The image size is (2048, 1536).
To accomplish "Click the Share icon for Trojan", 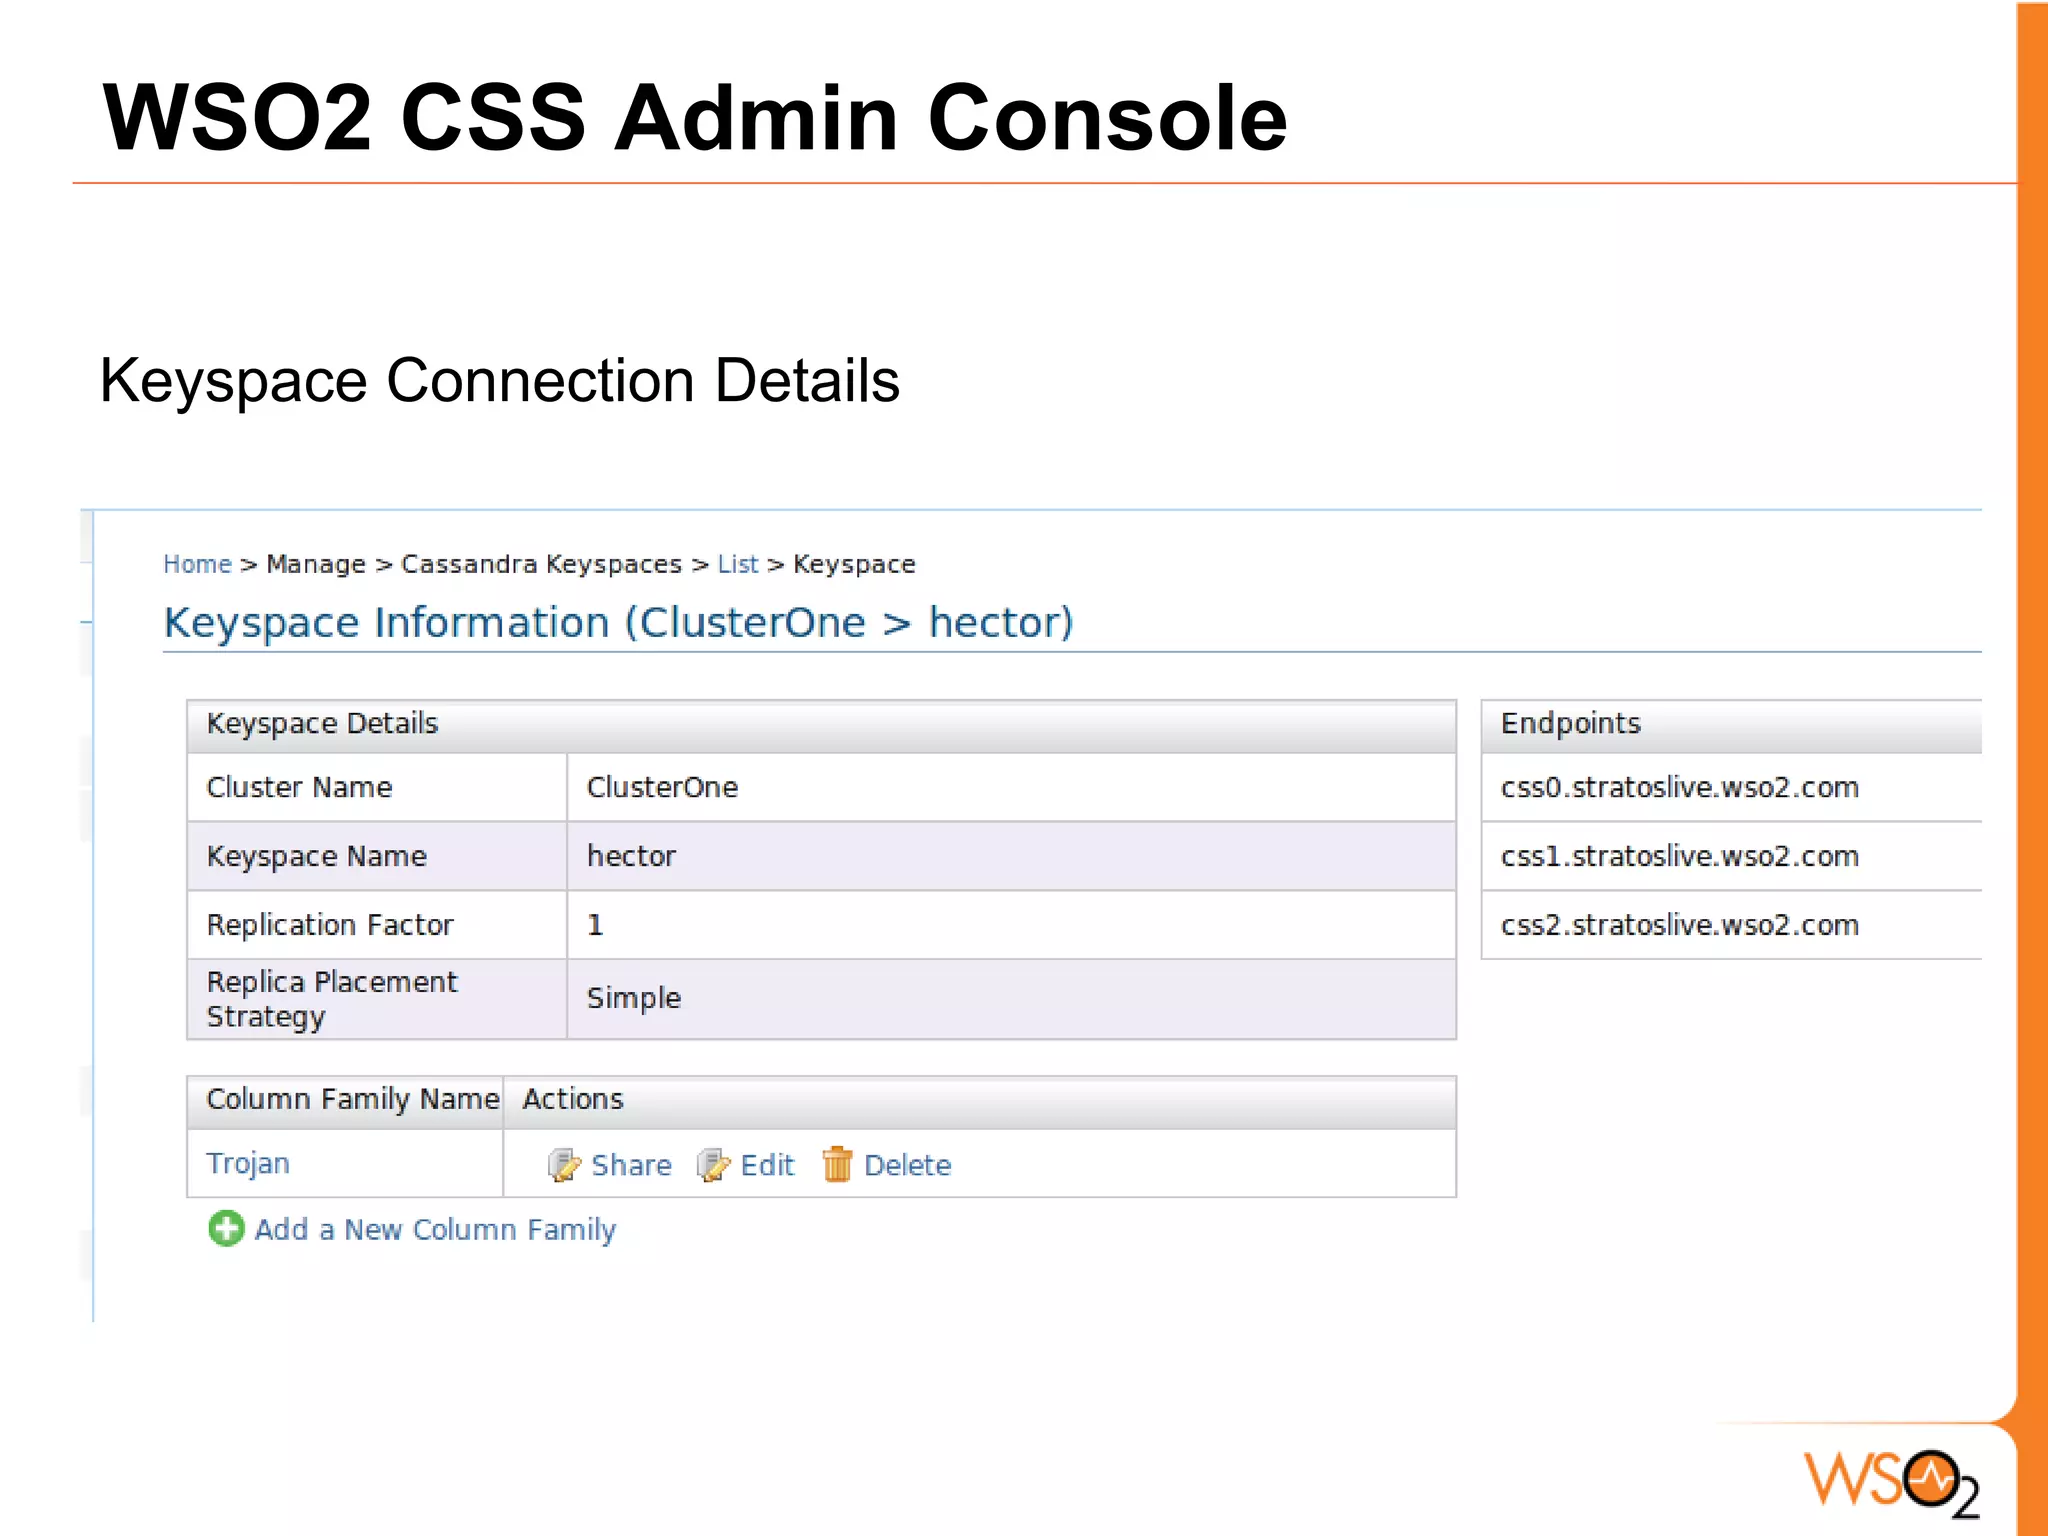I will click(564, 1164).
